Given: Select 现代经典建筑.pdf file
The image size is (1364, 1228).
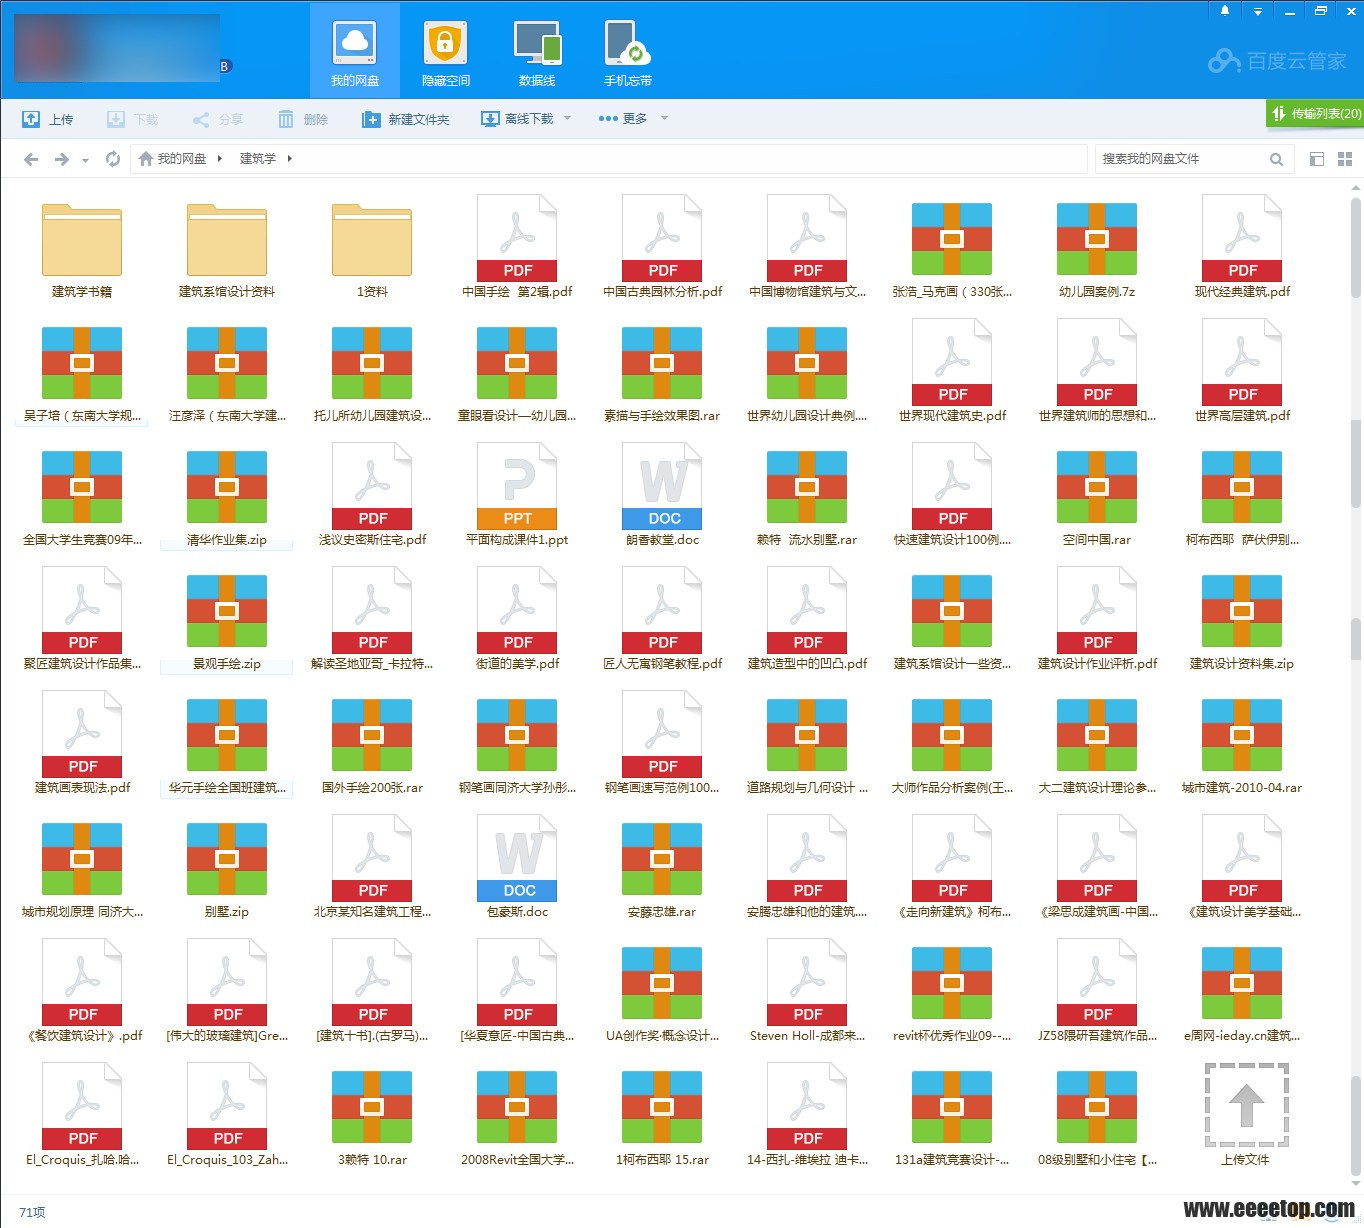Looking at the screenshot, I should 1242,249.
